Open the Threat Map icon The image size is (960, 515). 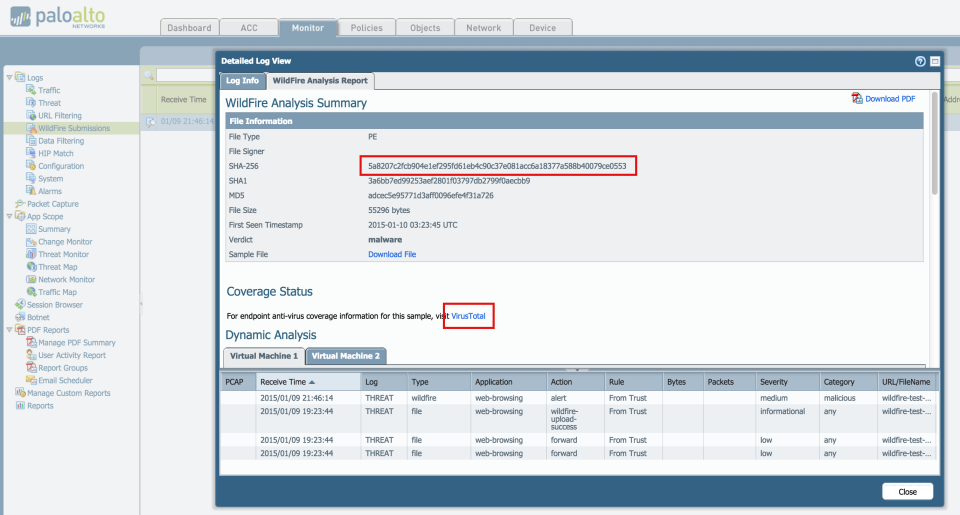coord(31,266)
